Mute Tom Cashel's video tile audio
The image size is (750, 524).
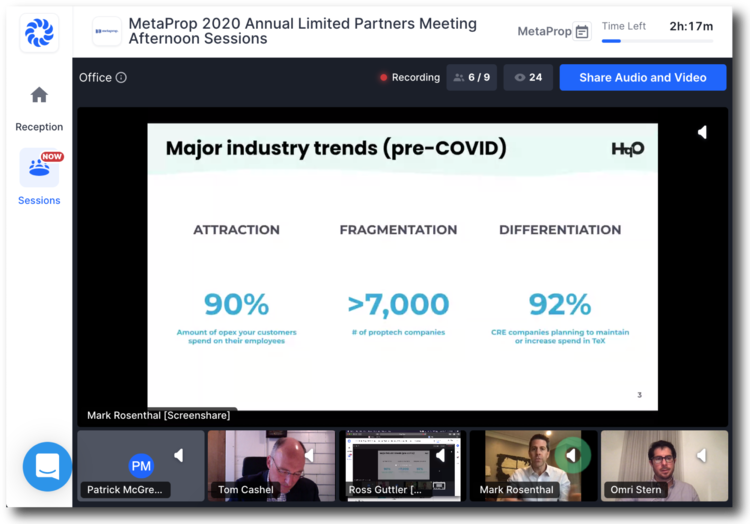pyautogui.click(x=309, y=456)
